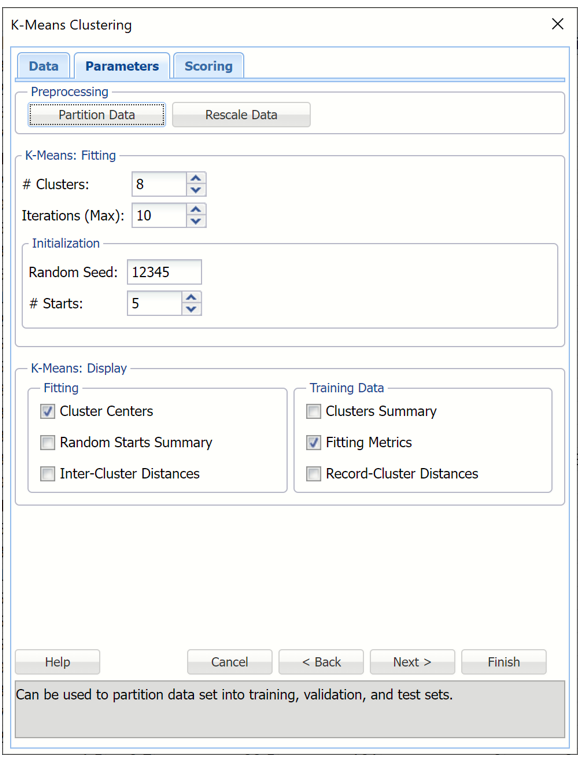Switch to the Data tab
The image size is (586, 760).
pyautogui.click(x=44, y=66)
